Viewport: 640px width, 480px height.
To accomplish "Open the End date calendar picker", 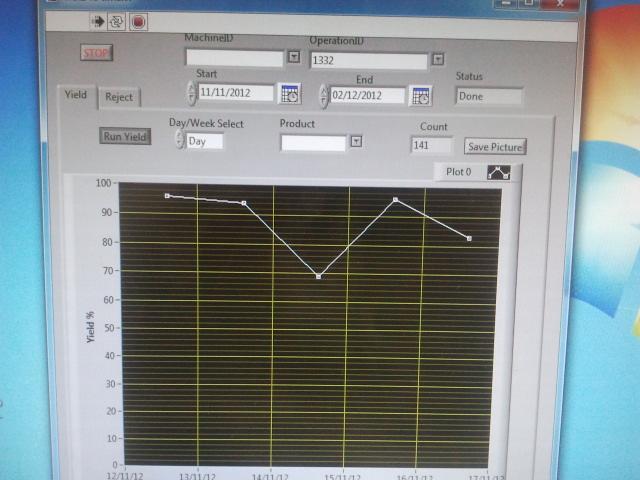I will click(x=420, y=96).
